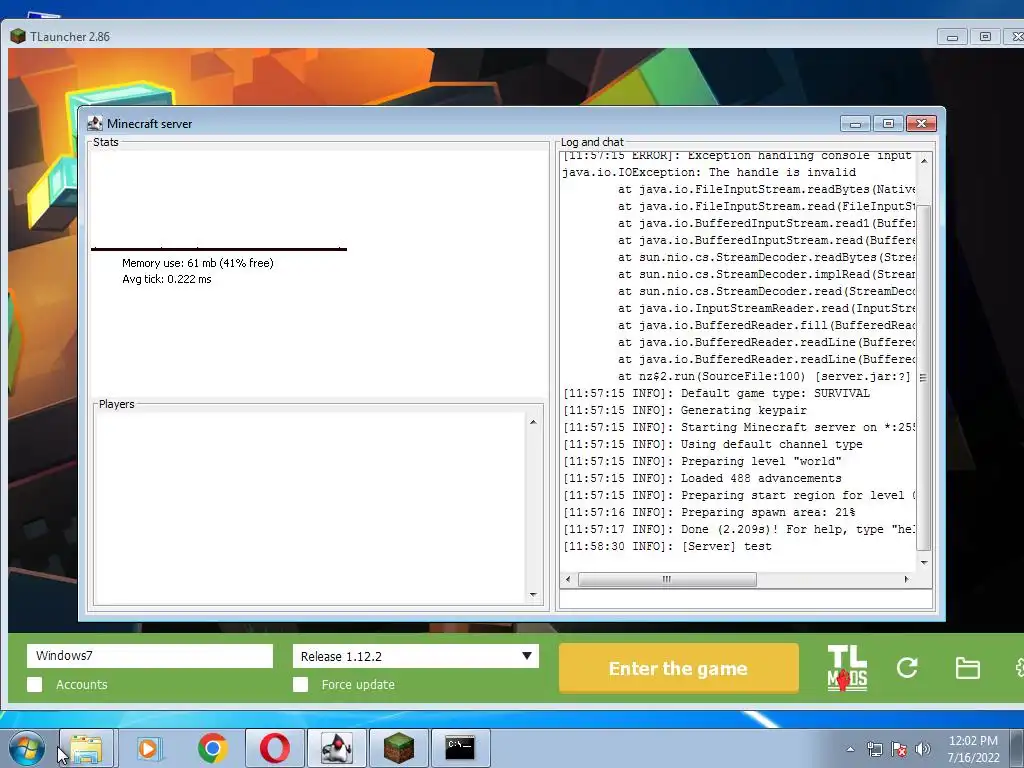The width and height of the screenshot is (1024, 768).
Task: Click "Avg tick: 0.222 ms" text
Action: [167, 279]
